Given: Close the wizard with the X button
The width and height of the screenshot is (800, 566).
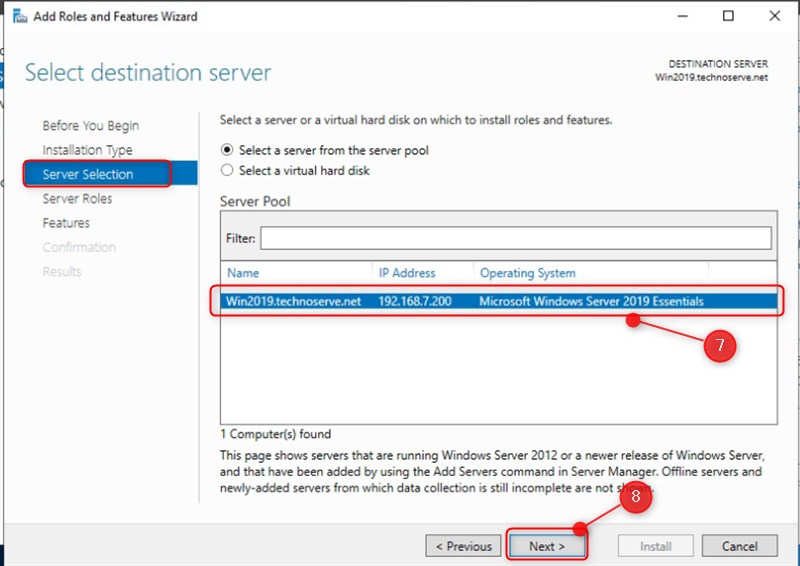Looking at the screenshot, I should (774, 16).
